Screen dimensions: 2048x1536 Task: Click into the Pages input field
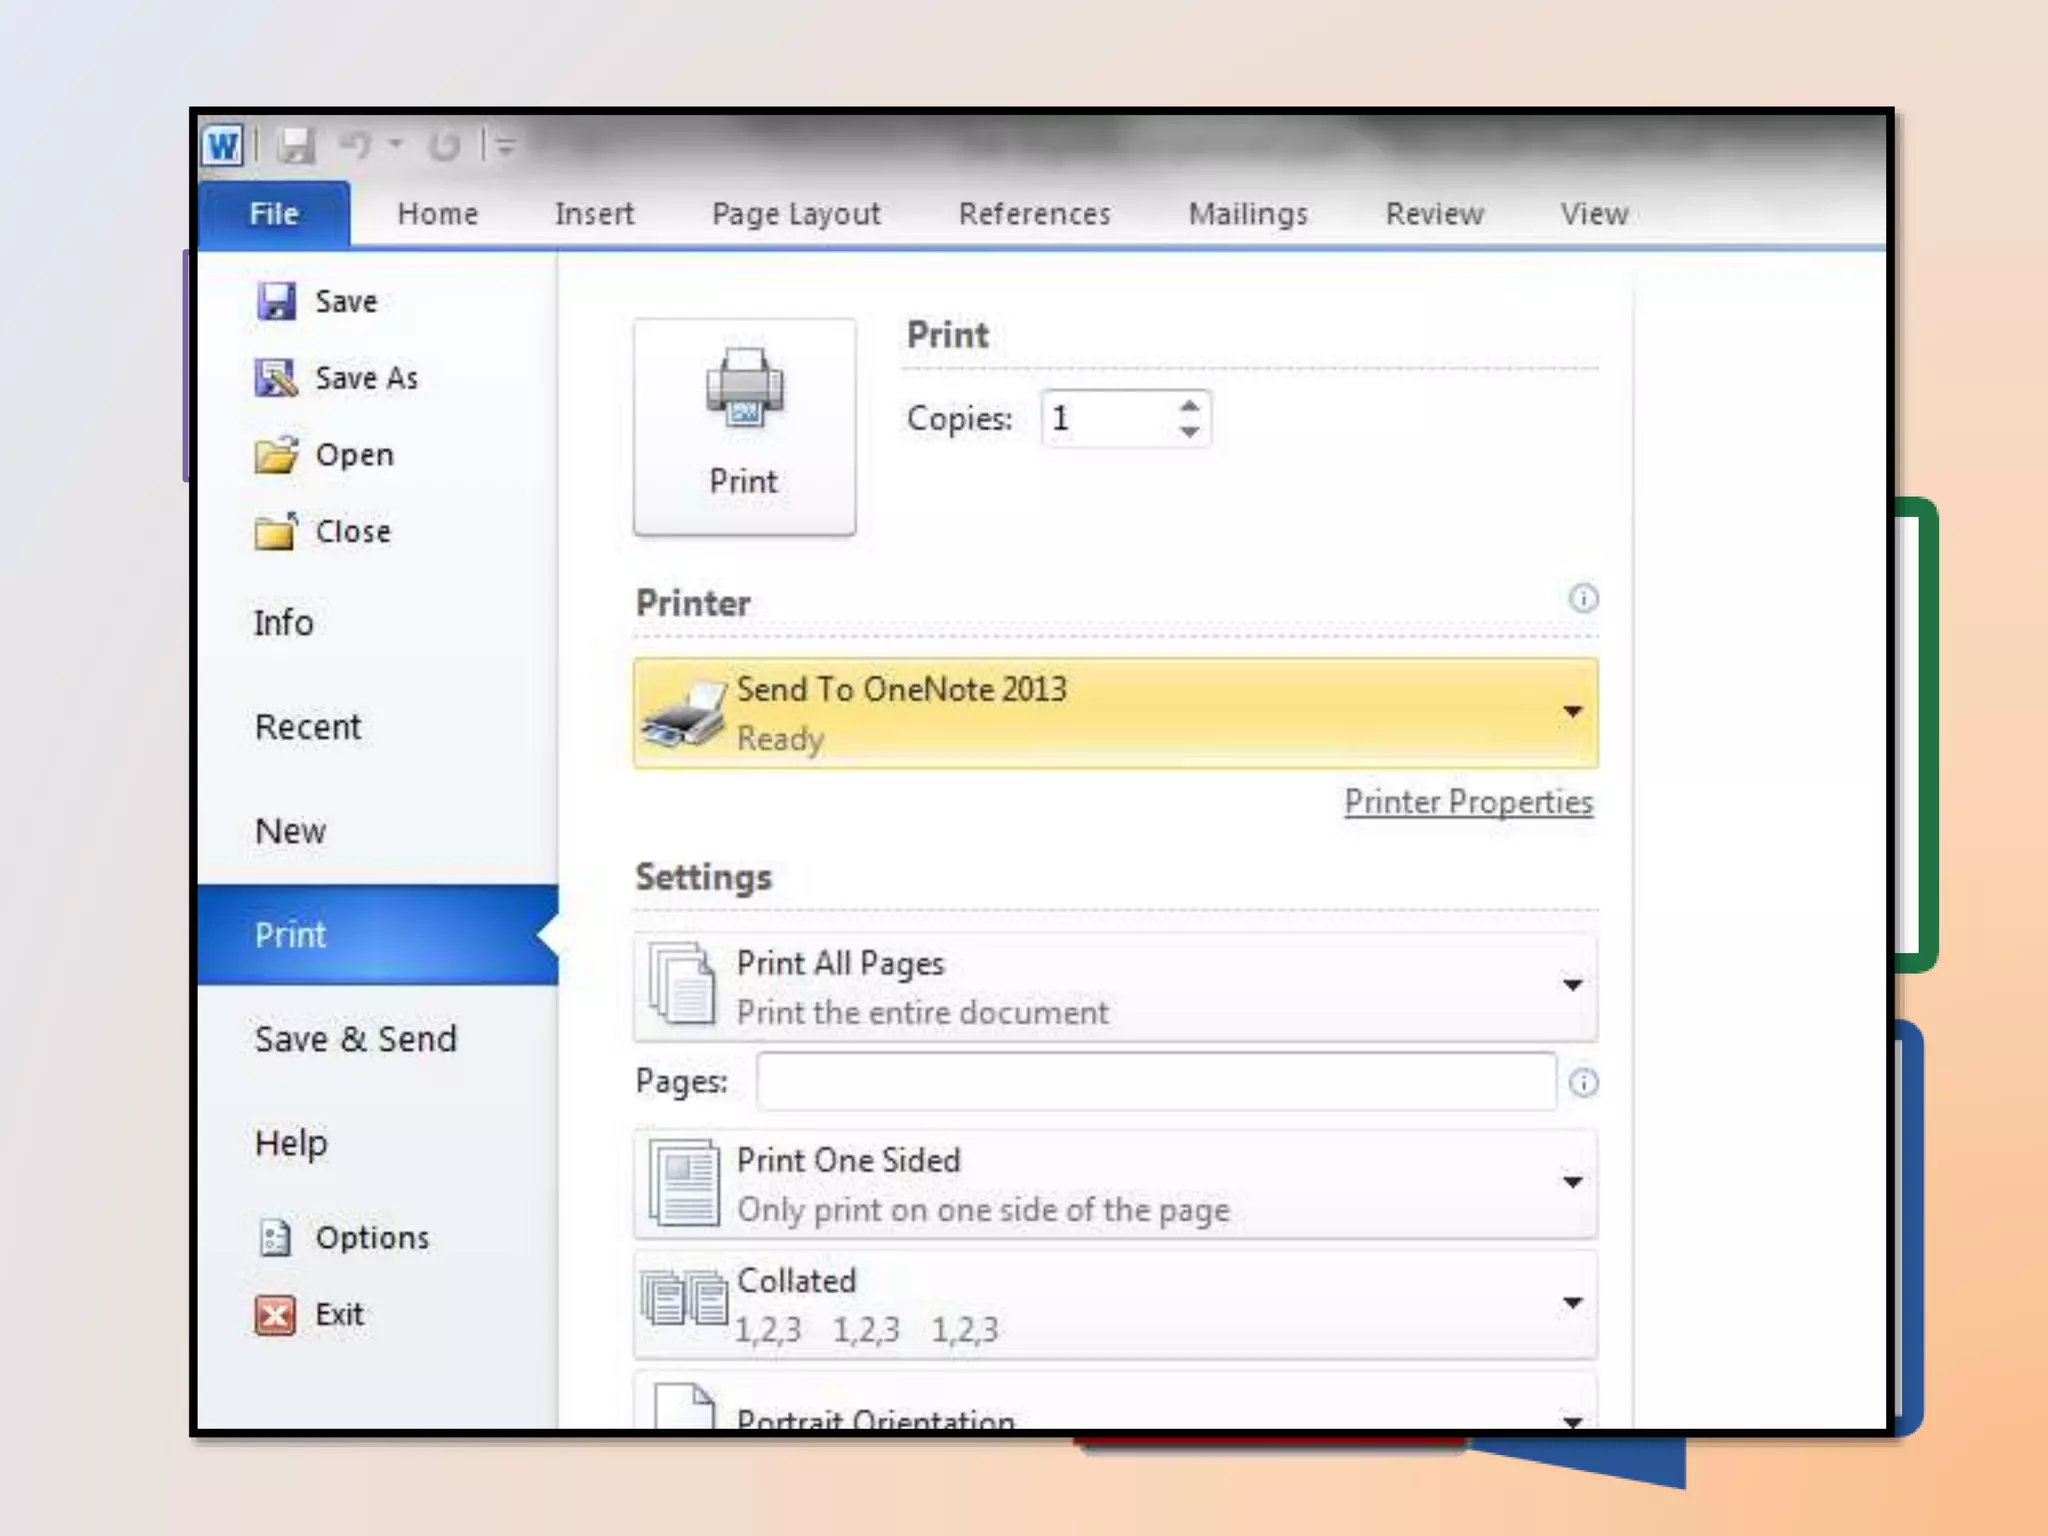click(x=1155, y=1081)
